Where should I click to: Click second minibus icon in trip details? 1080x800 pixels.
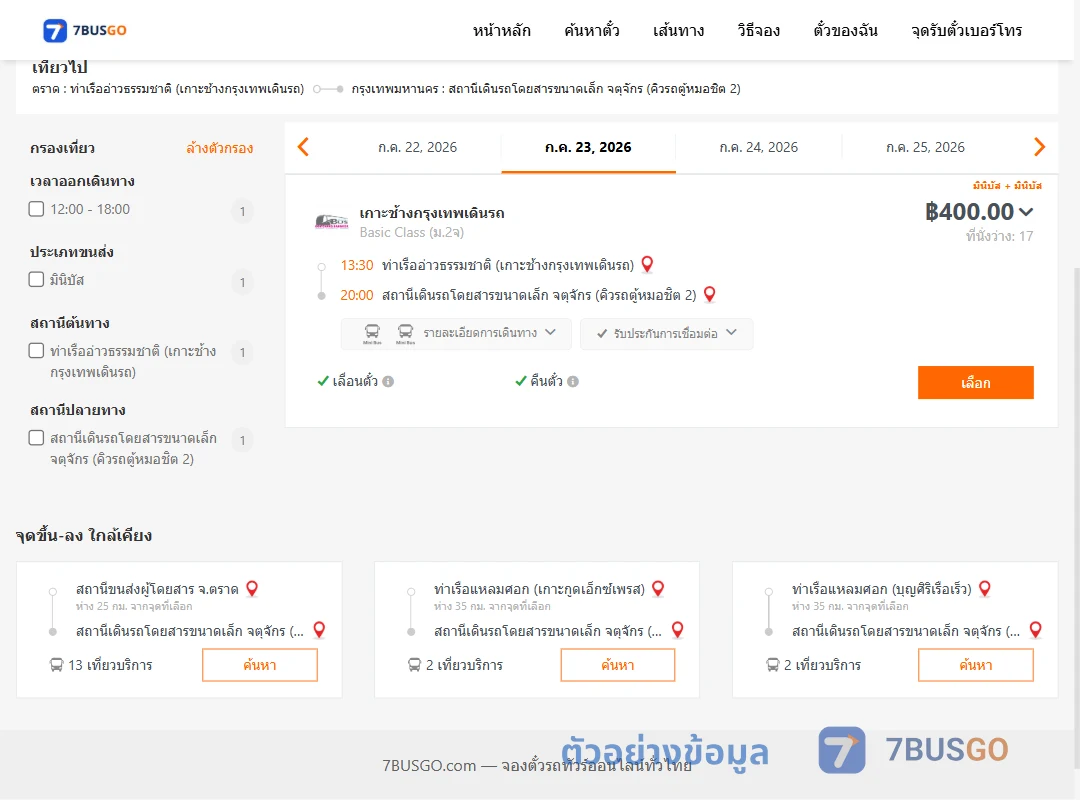tap(406, 334)
